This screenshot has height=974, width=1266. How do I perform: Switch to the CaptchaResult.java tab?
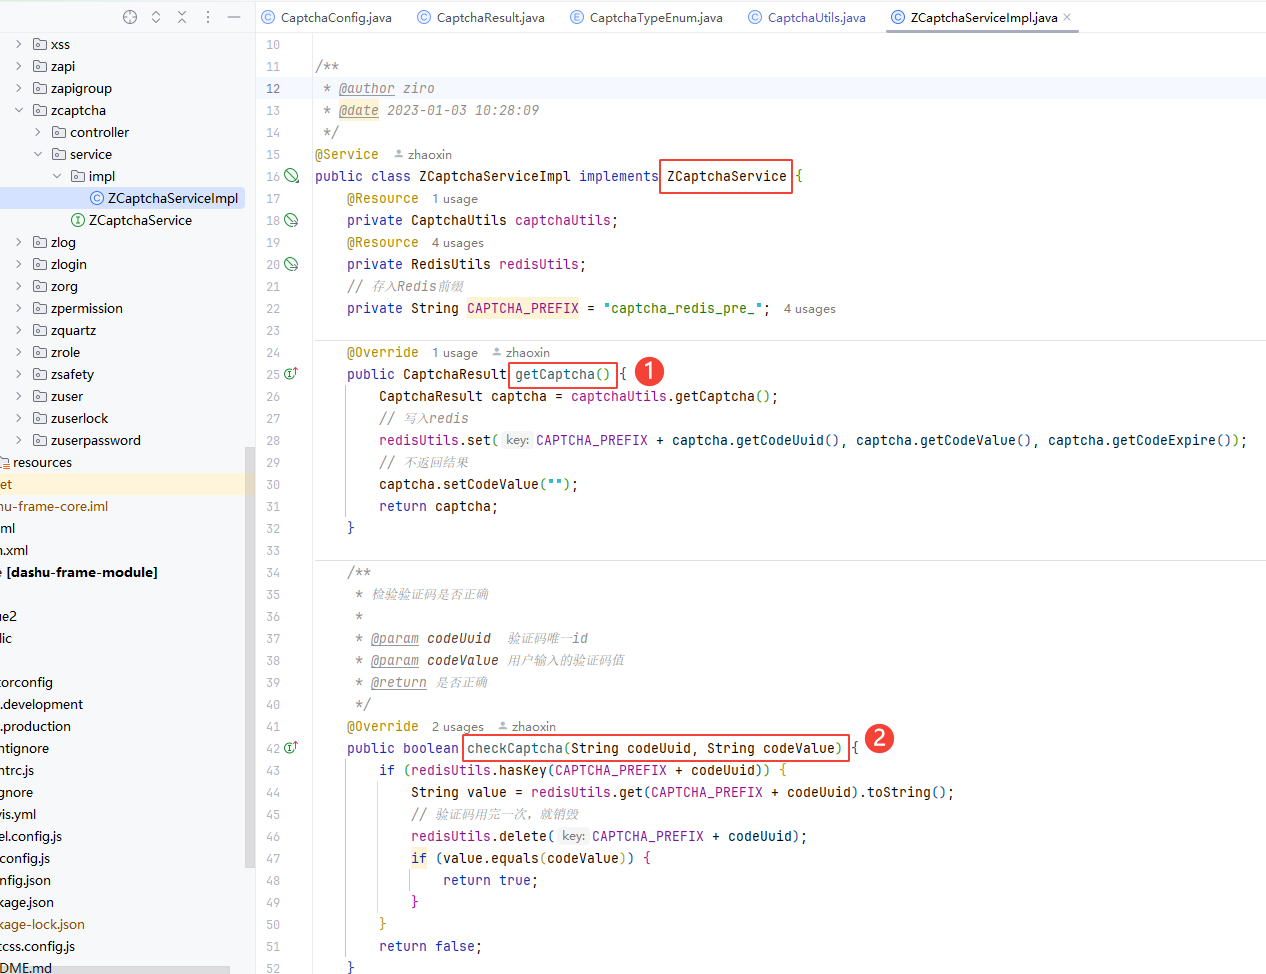[x=481, y=17]
